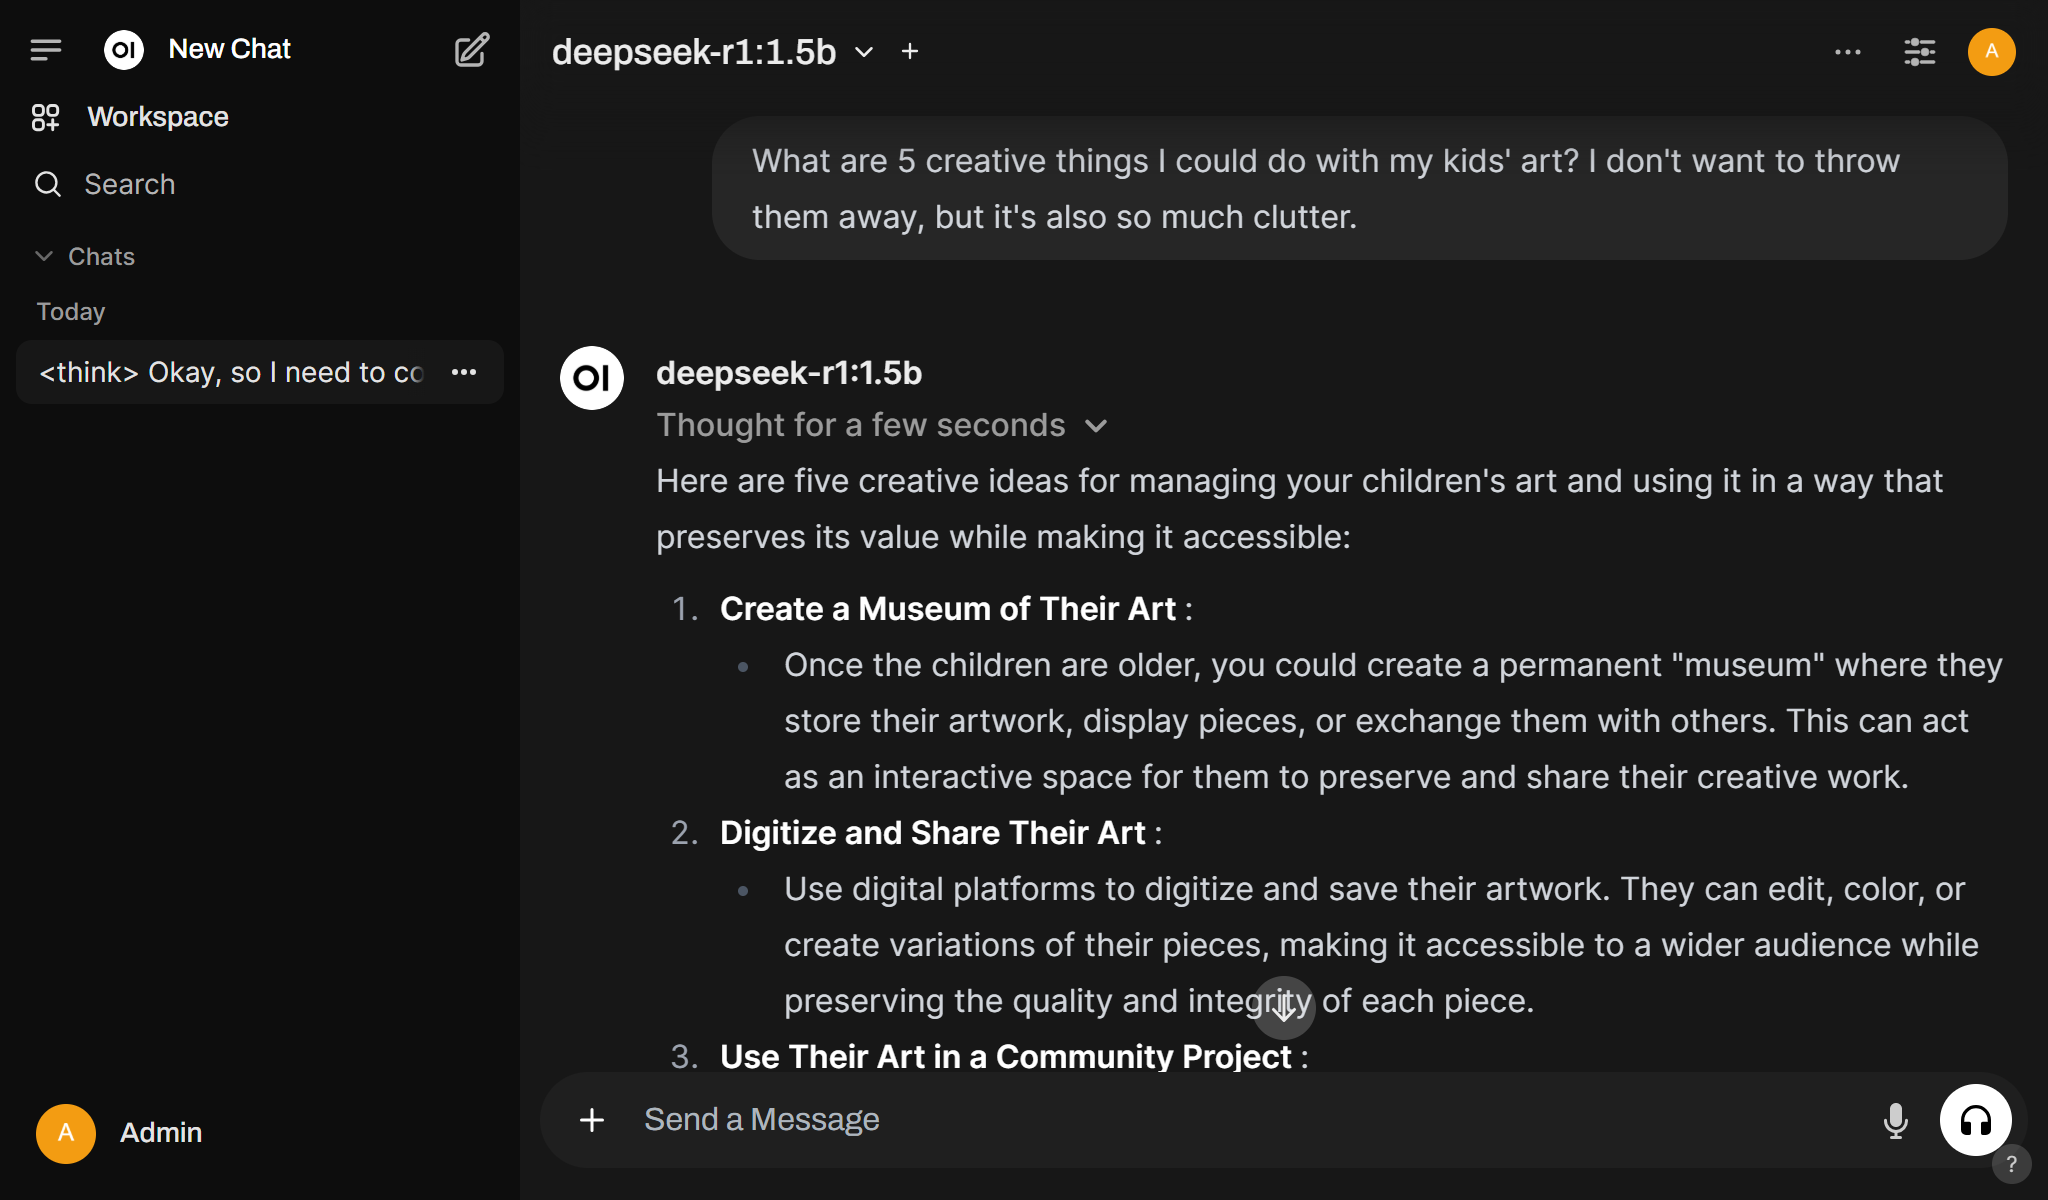
Task: Click the plus attach button in message bar
Action: 592,1120
